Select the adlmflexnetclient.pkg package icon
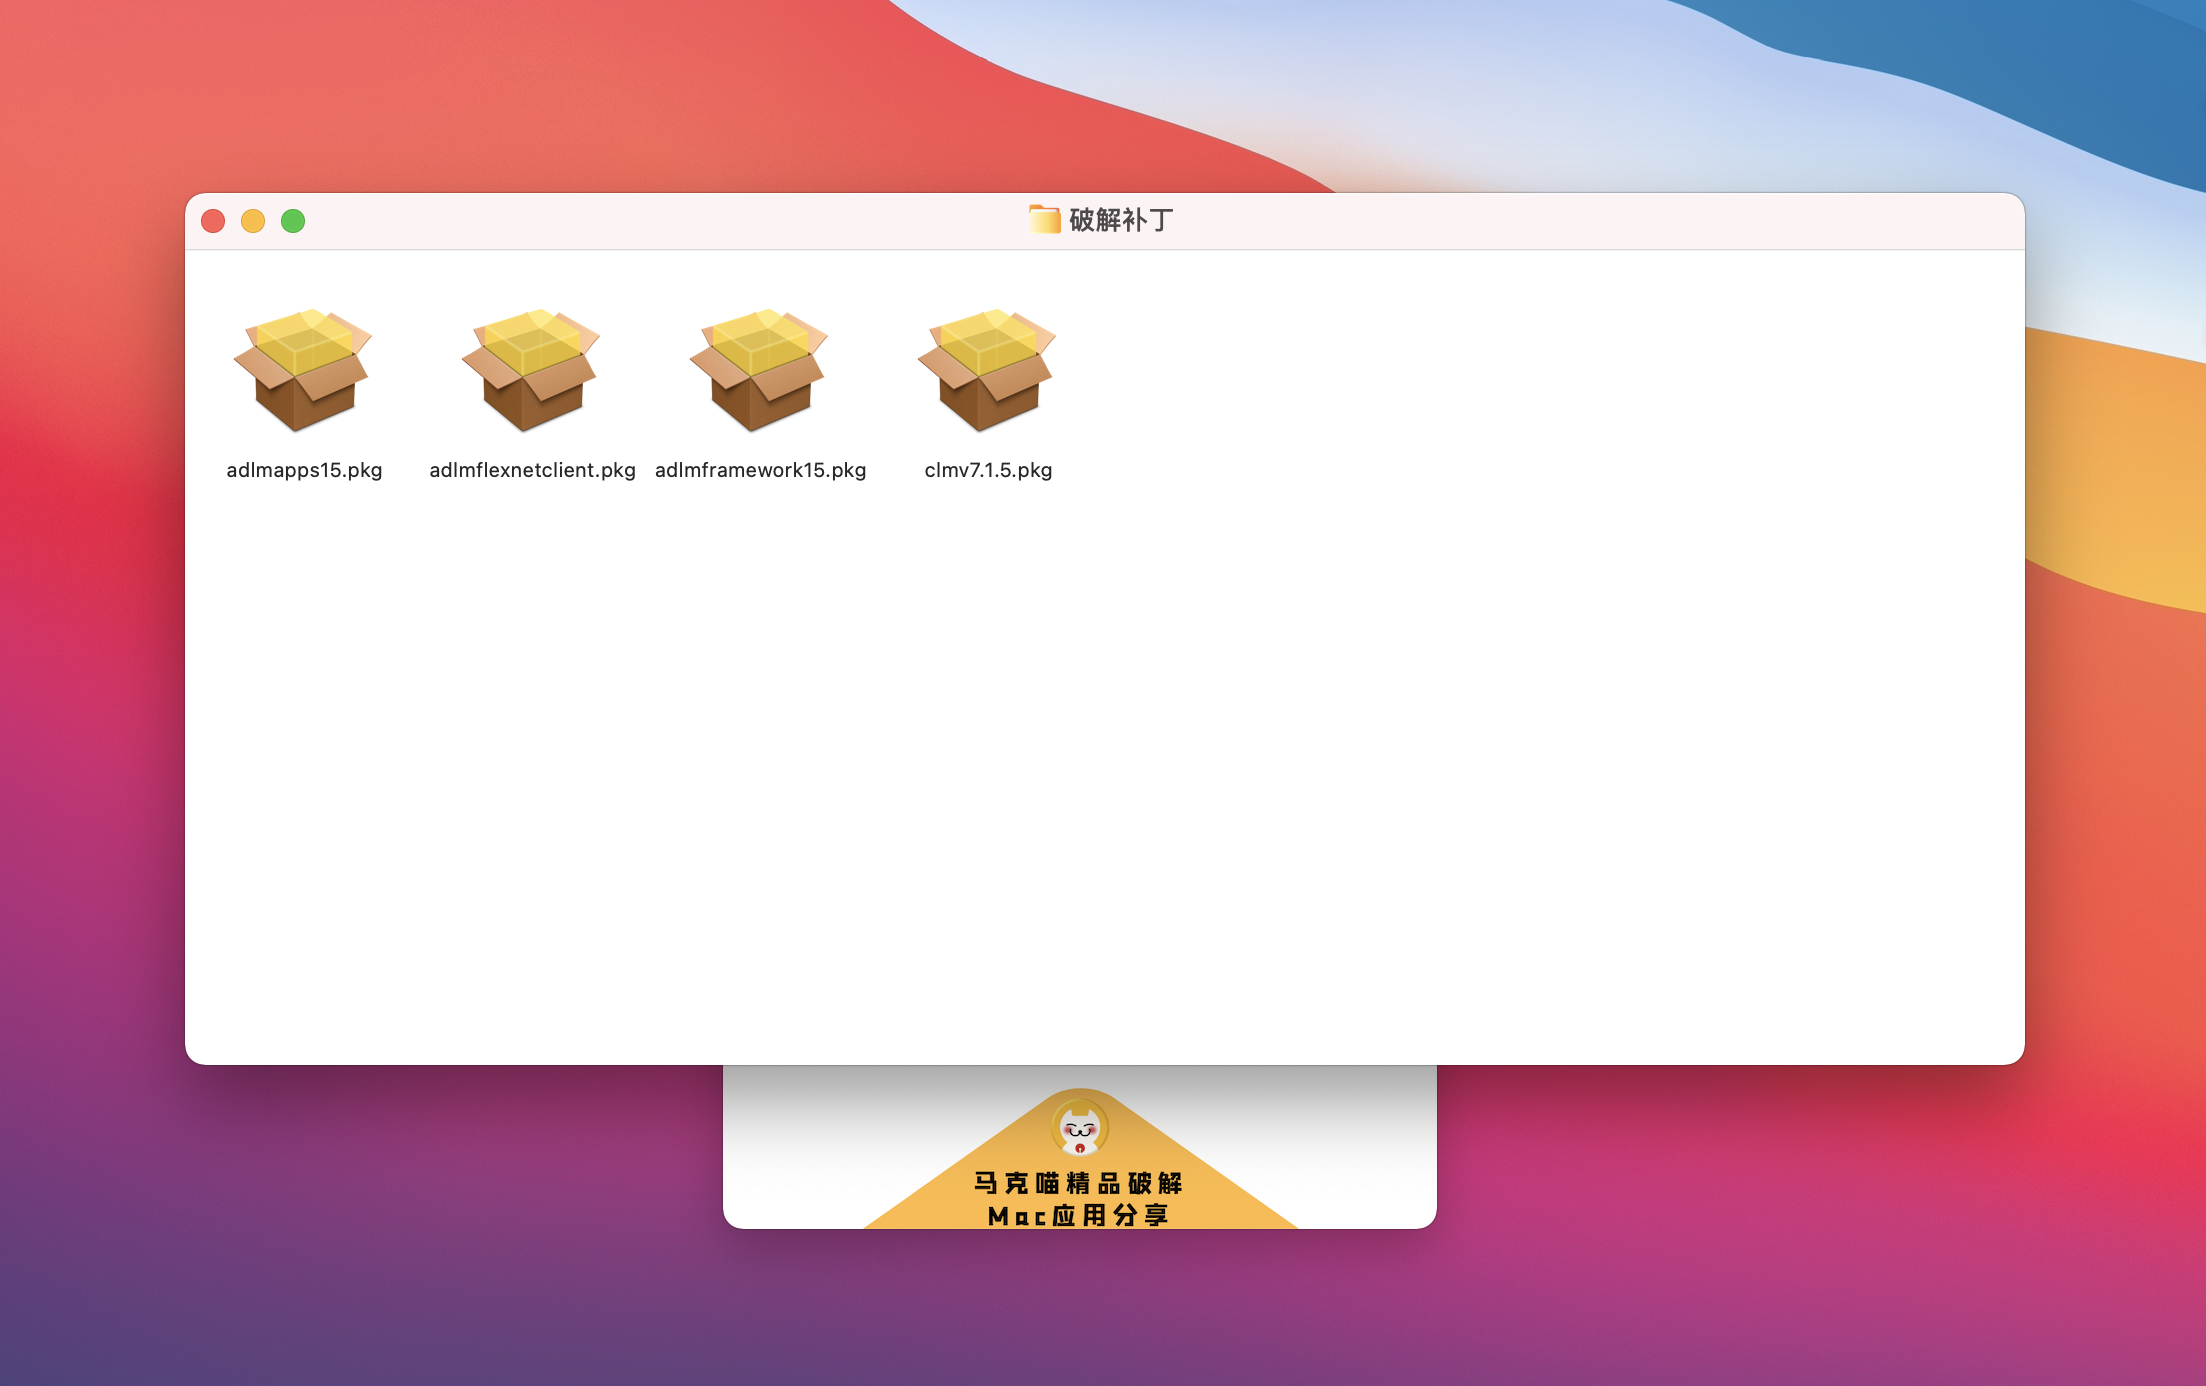Image resolution: width=2206 pixels, height=1386 pixels. click(531, 371)
